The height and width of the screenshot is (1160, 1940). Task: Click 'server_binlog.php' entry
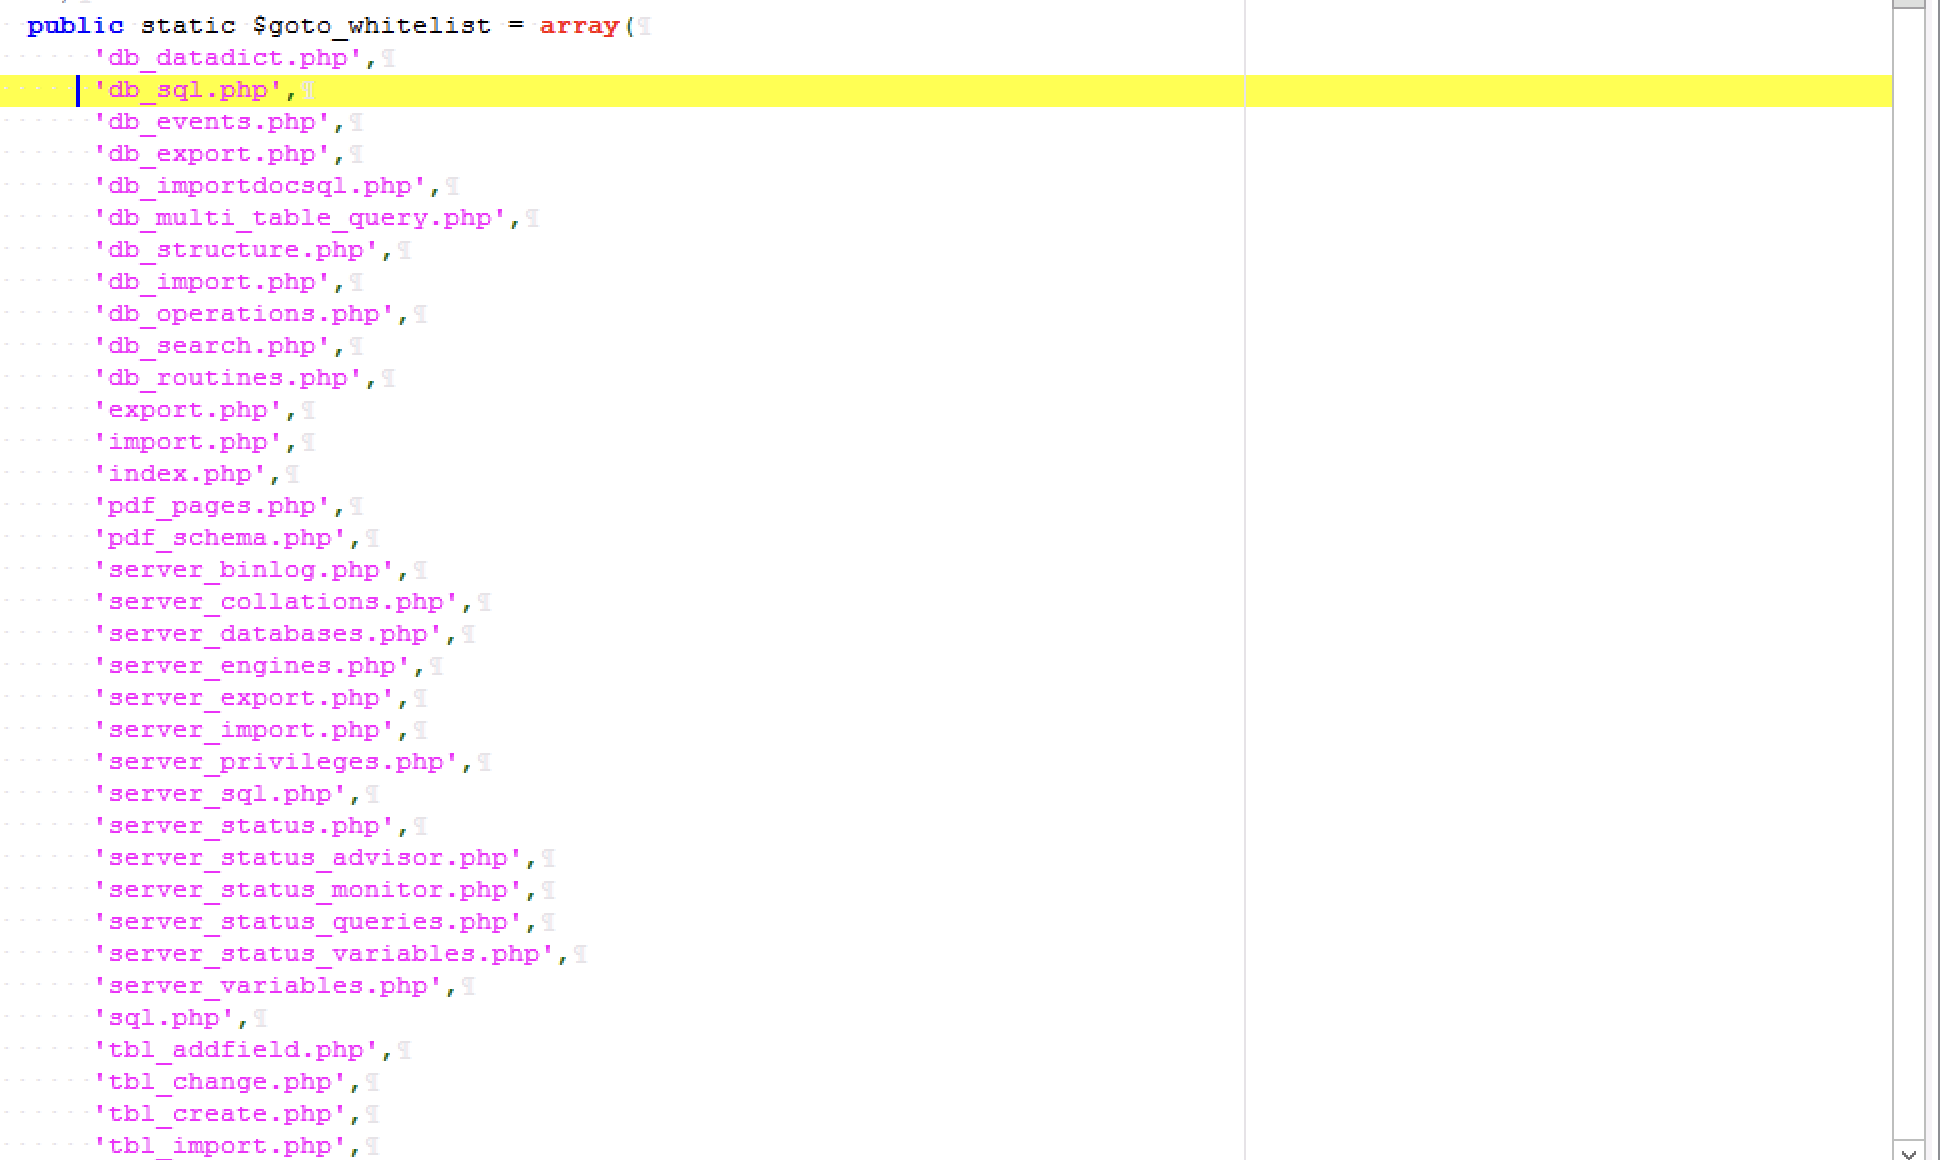pyautogui.click(x=244, y=570)
